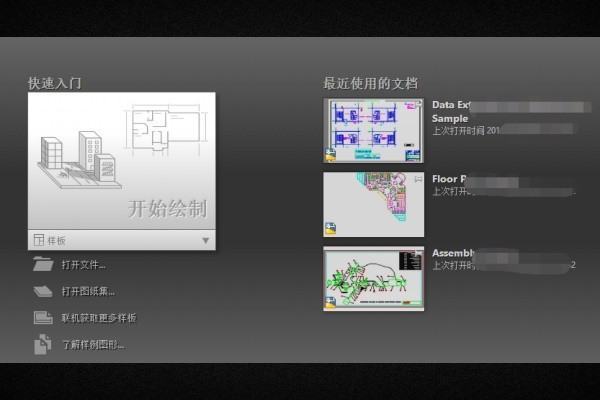This screenshot has height=400, width=600.
Task: Click the 最近使用的文档 heading
Action: tap(370, 83)
